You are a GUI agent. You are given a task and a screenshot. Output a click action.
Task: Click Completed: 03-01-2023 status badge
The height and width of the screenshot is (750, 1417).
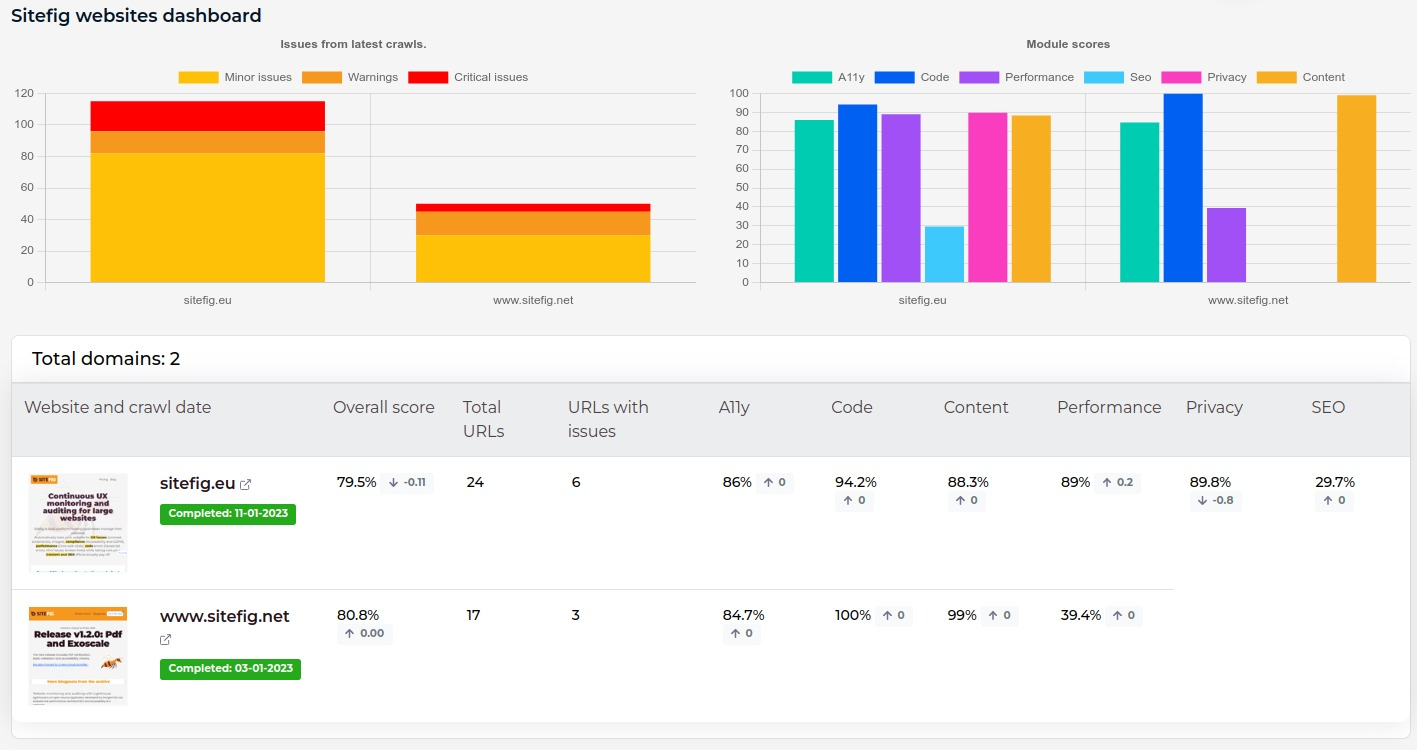230,668
